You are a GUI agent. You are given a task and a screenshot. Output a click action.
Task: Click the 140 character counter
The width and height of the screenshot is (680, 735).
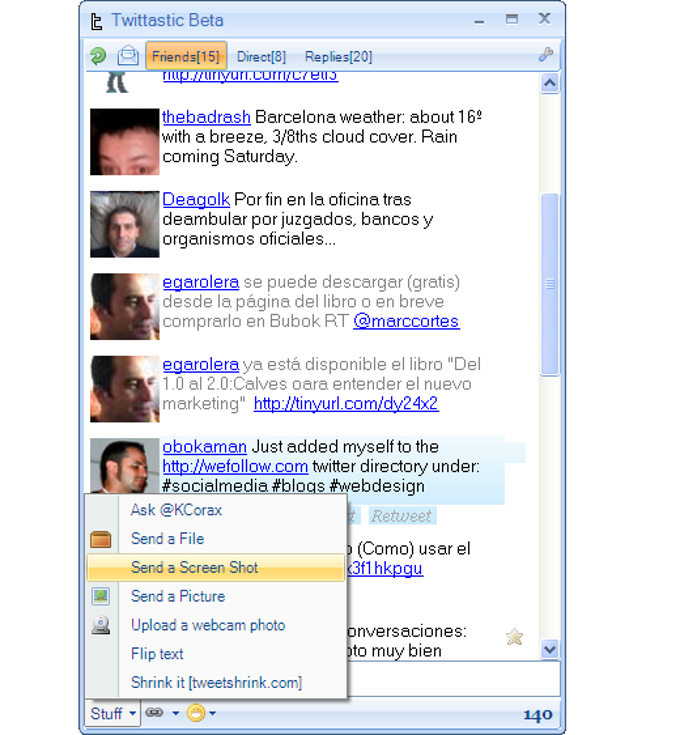tap(538, 714)
